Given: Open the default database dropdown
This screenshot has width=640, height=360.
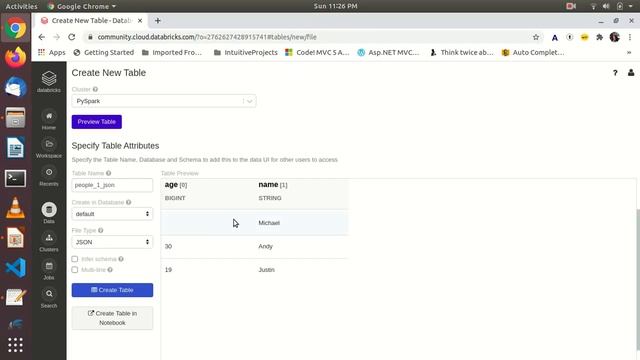Looking at the screenshot, I should (x=112, y=214).
